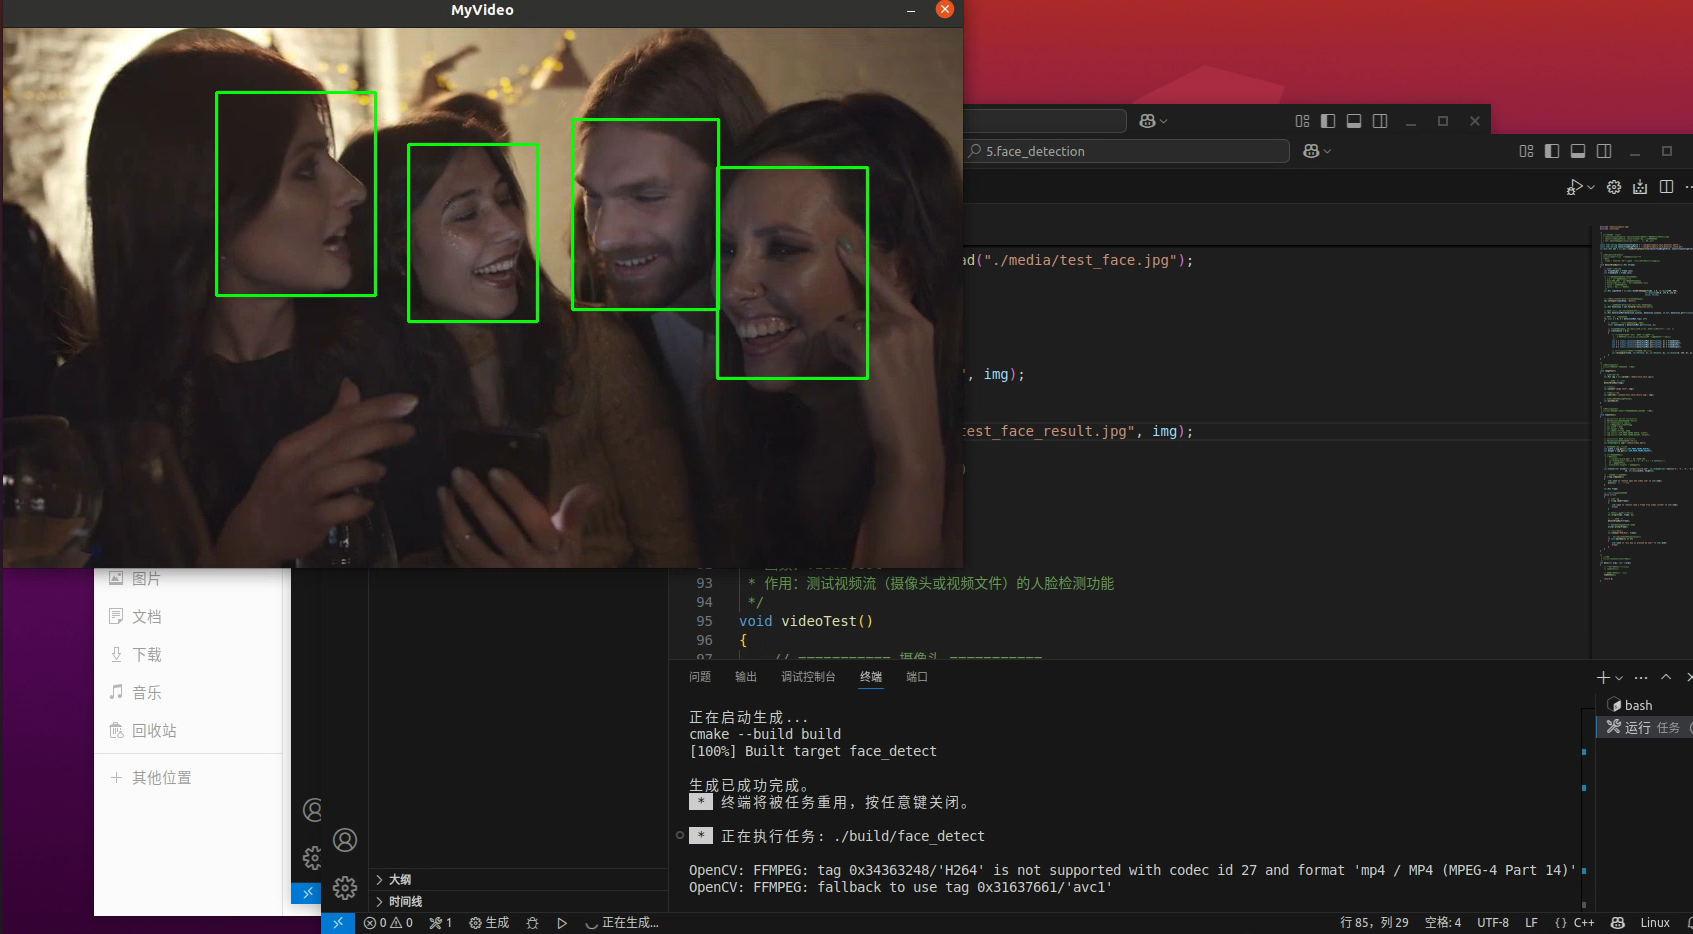
Task: Click the errors and warnings indicator
Action: pyautogui.click(x=388, y=923)
